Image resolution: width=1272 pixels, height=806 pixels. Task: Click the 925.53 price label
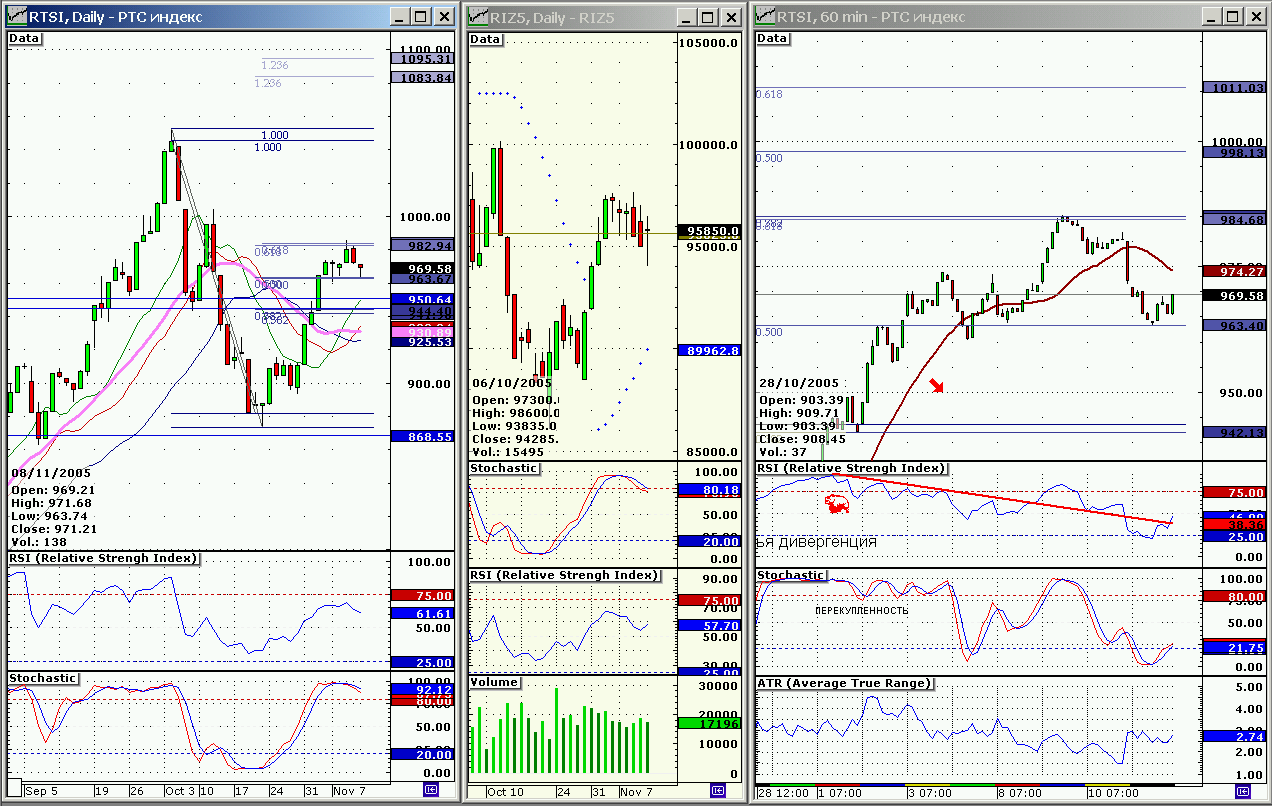point(423,342)
